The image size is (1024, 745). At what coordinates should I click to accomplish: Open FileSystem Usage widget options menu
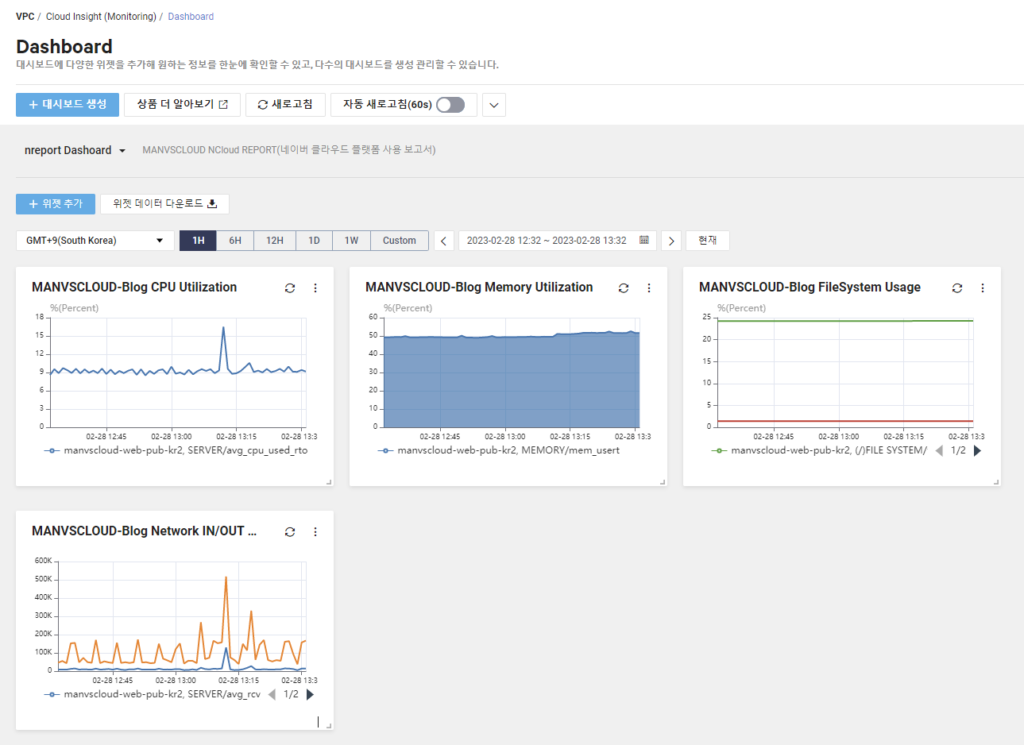(982, 288)
